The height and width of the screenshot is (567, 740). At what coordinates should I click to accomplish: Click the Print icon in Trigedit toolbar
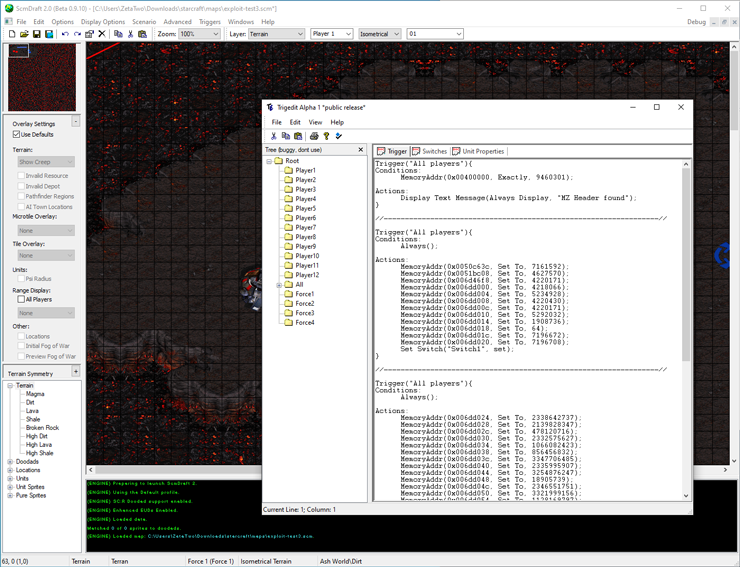tap(314, 136)
